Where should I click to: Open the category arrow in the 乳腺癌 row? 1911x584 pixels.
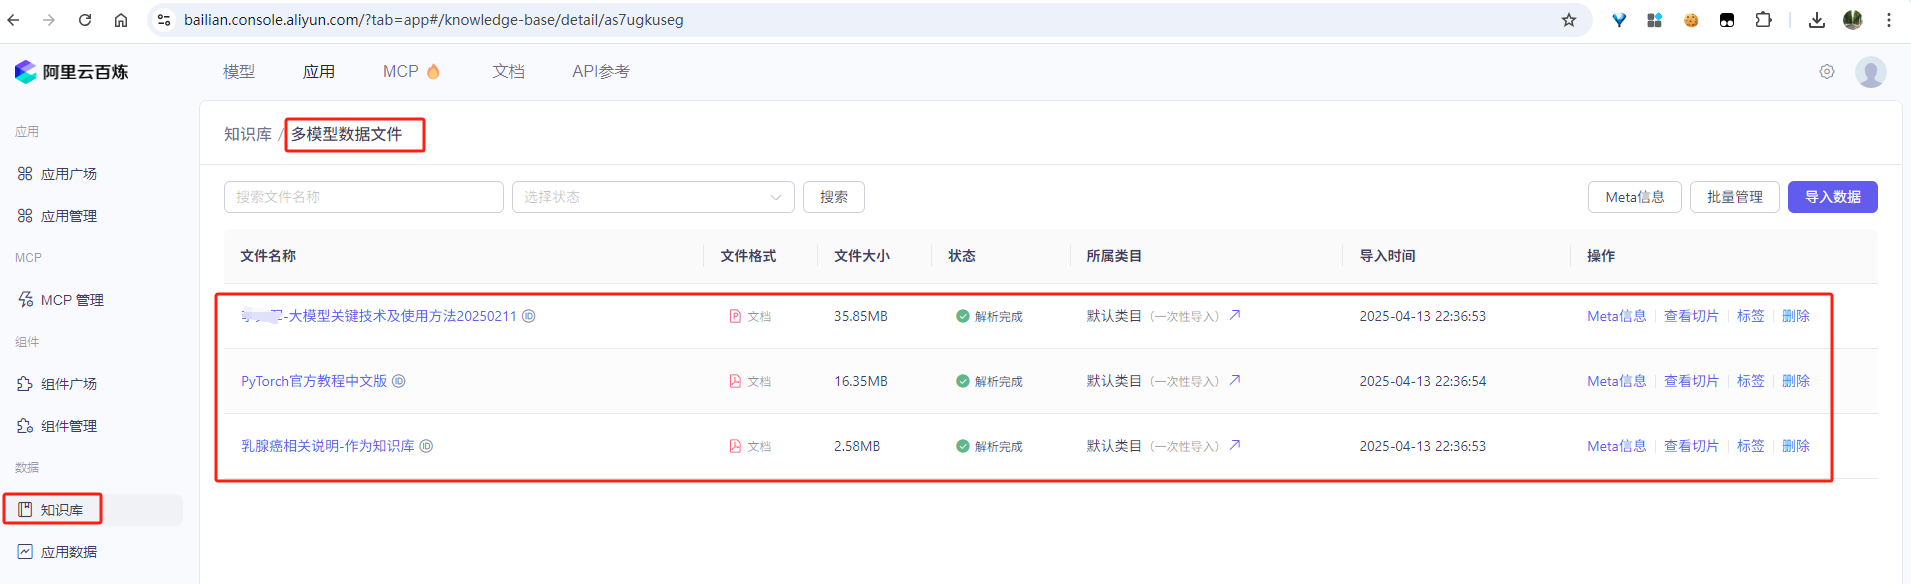1235,445
